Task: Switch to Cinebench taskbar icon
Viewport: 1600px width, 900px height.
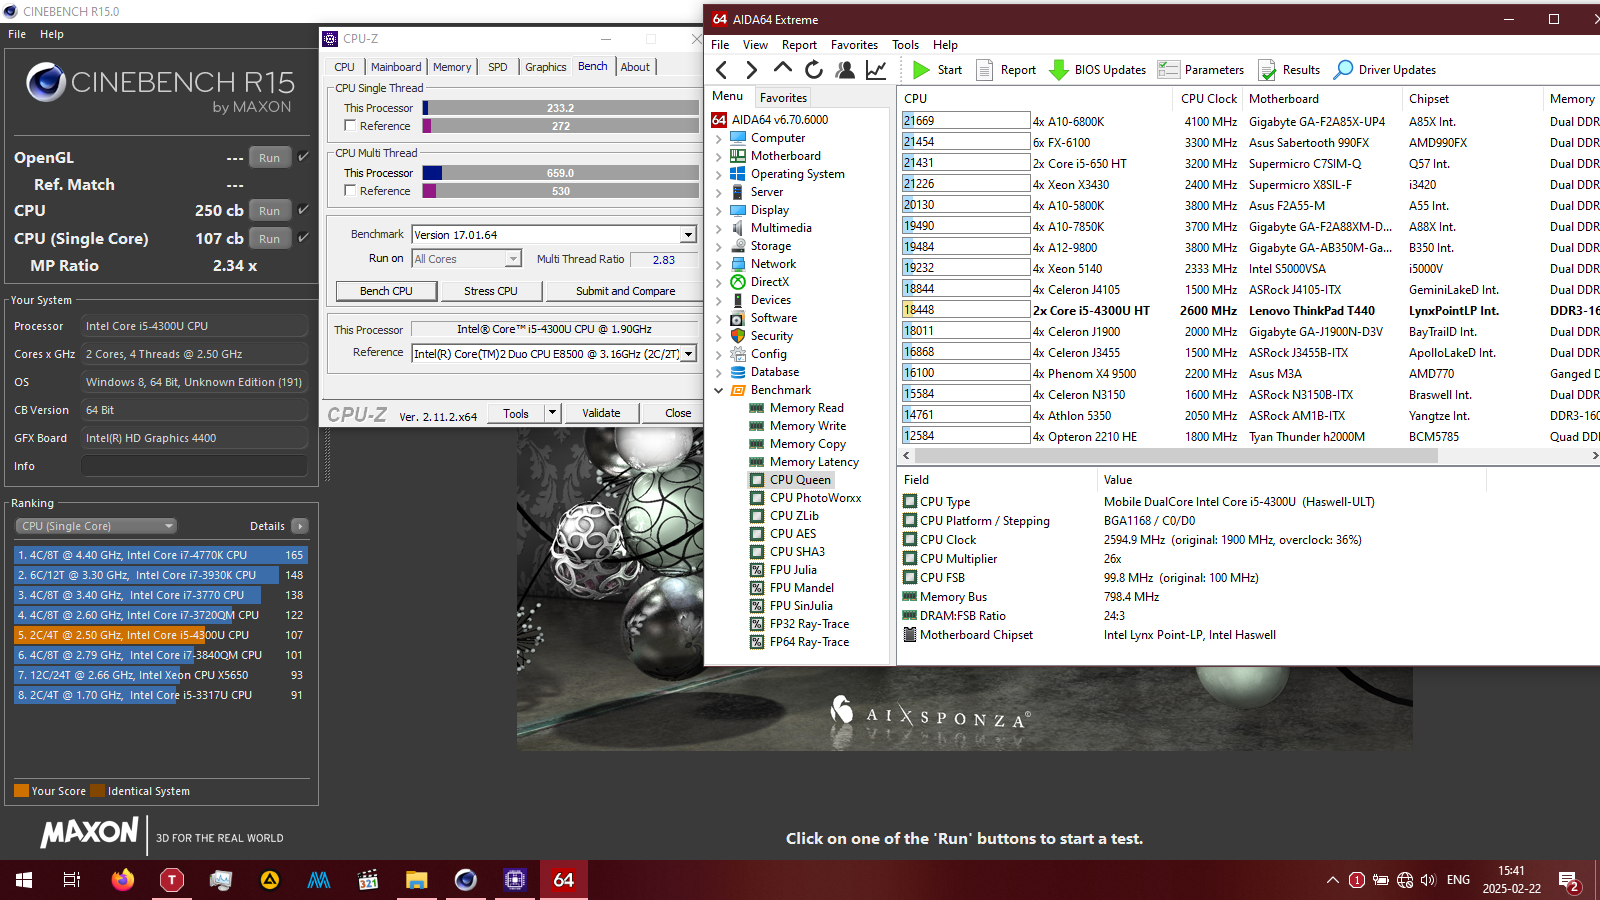Action: [465, 880]
